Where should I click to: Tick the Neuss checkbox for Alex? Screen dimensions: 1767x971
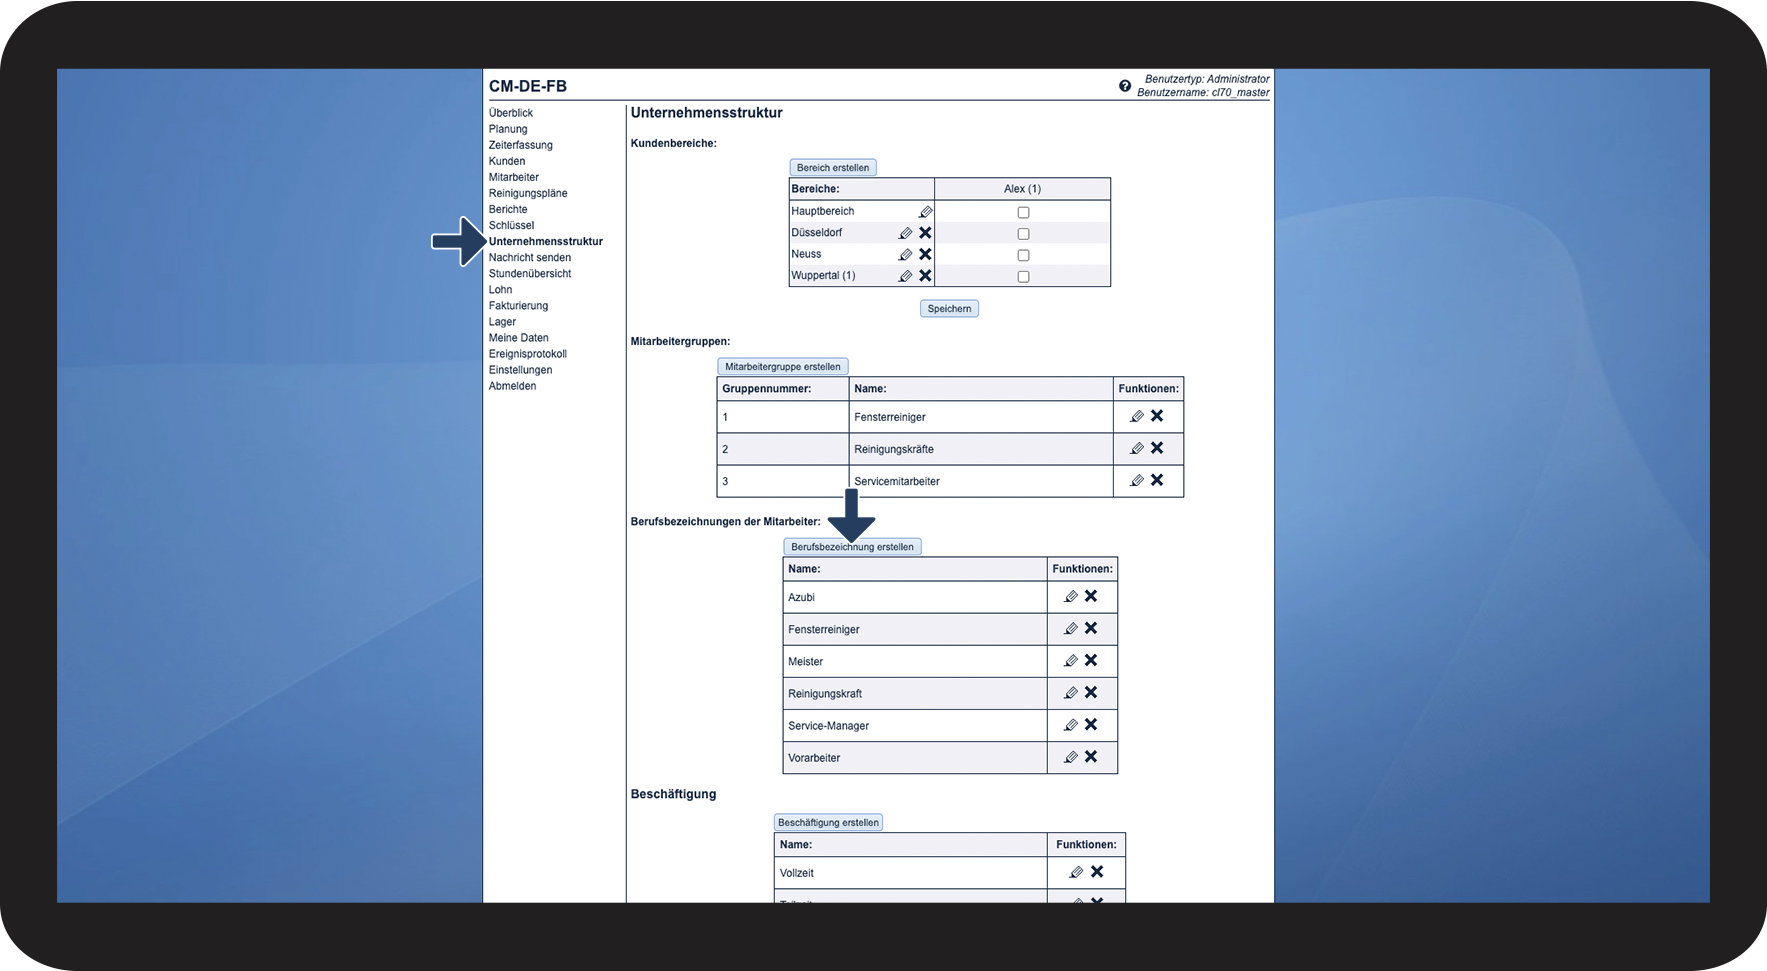(x=1023, y=255)
